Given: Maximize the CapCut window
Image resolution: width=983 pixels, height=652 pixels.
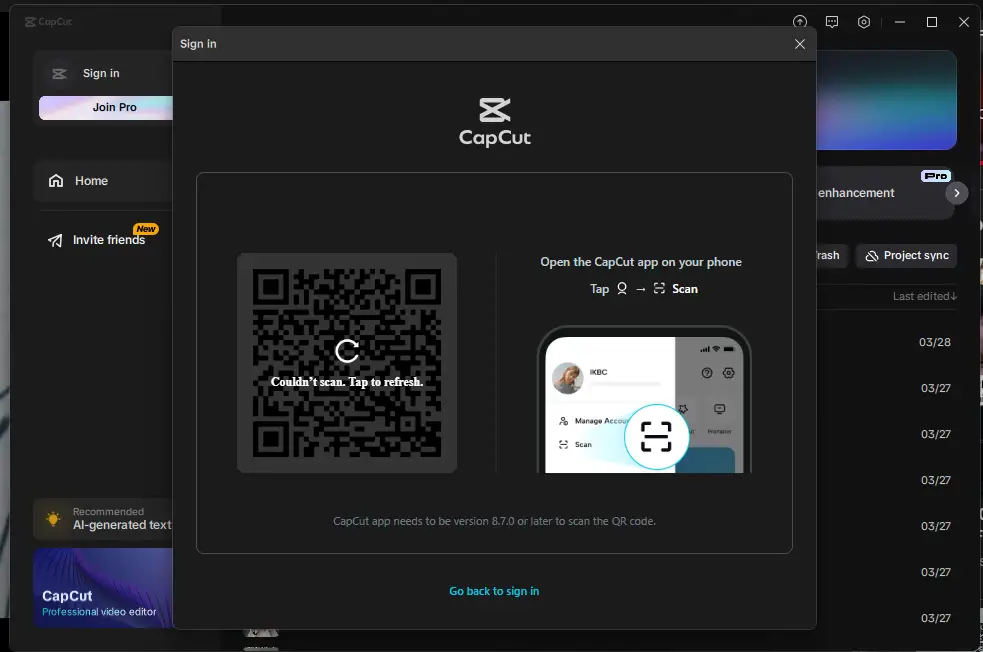Looking at the screenshot, I should 932,22.
